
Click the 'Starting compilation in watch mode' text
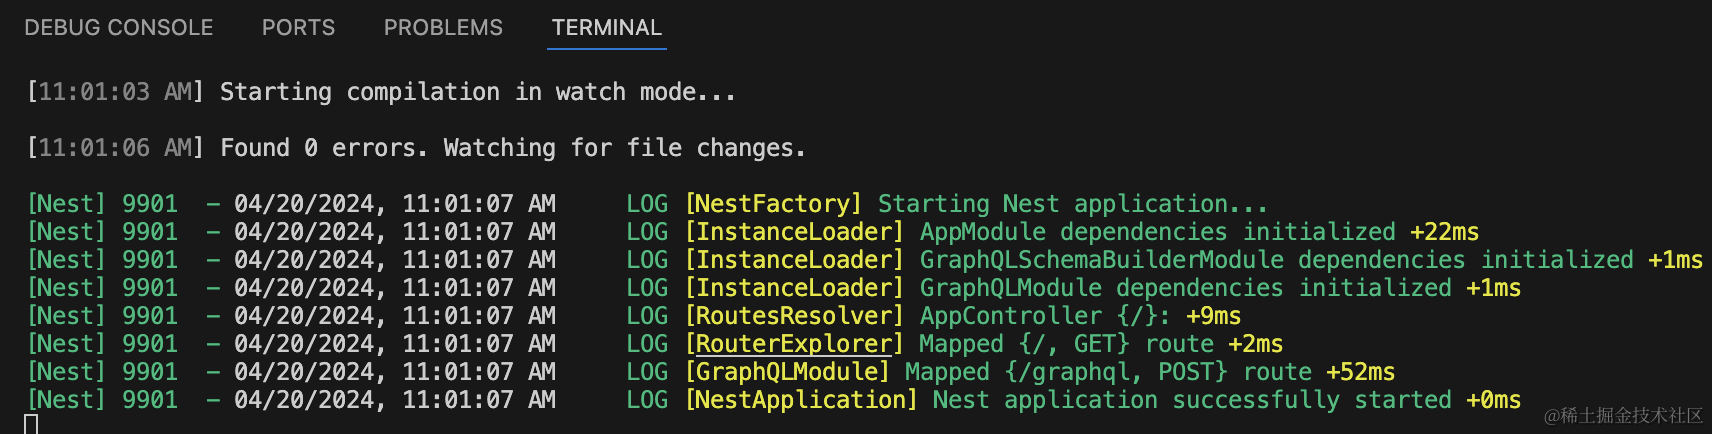pyautogui.click(x=477, y=92)
